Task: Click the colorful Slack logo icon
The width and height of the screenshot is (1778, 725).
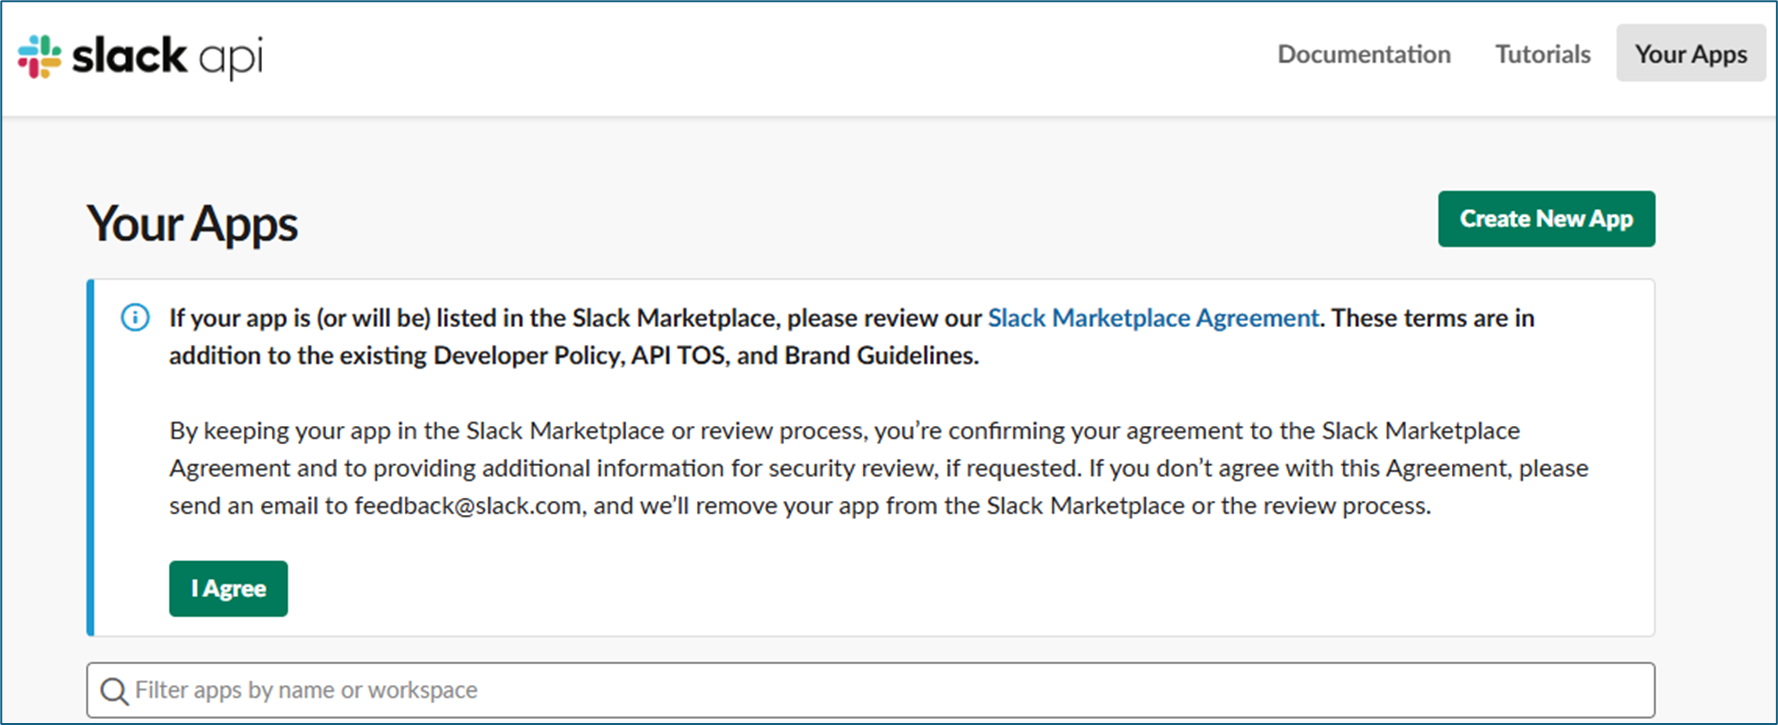Action: tap(39, 56)
